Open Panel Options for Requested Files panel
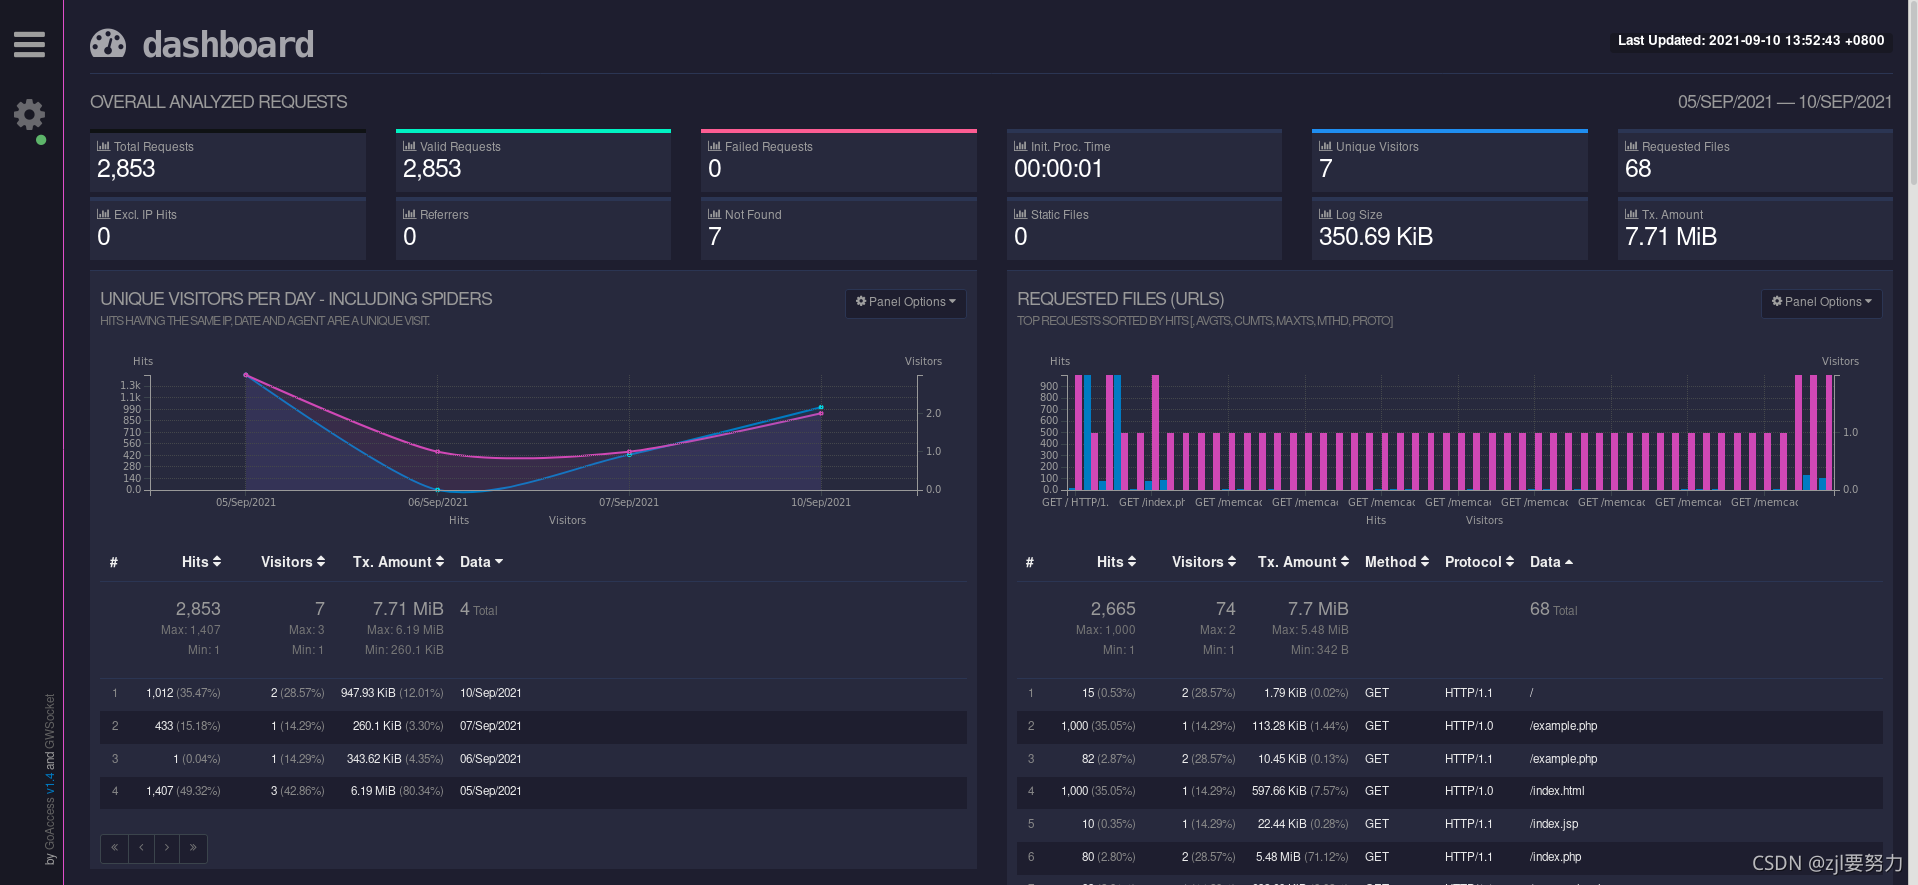This screenshot has height=885, width=1918. click(x=1822, y=302)
